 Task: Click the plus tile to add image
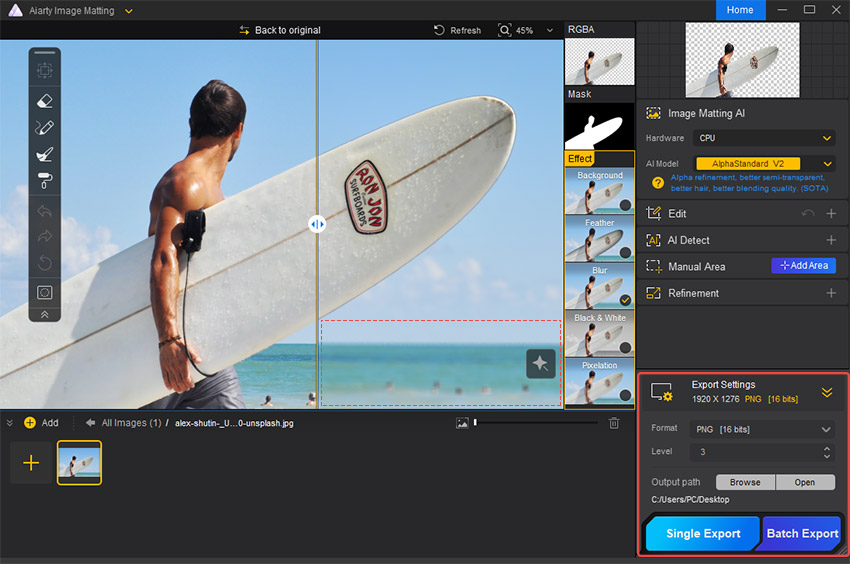tap(31, 463)
